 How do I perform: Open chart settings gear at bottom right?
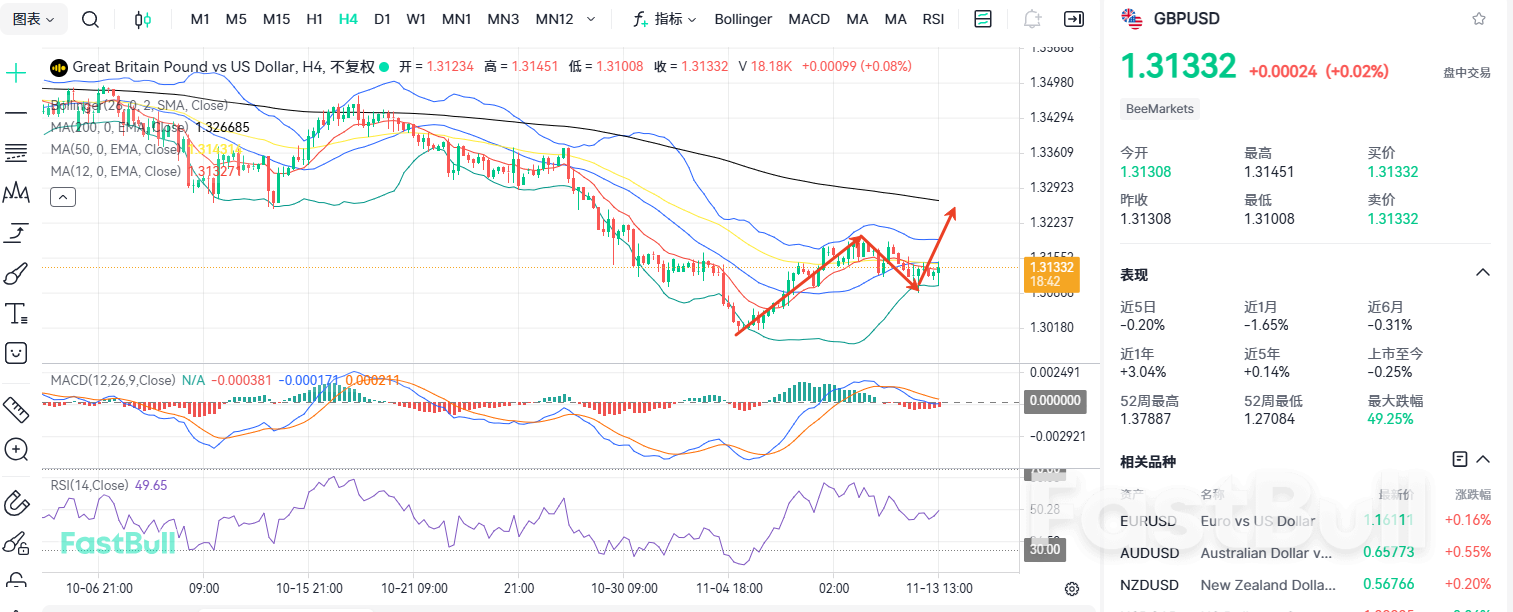click(x=1072, y=588)
